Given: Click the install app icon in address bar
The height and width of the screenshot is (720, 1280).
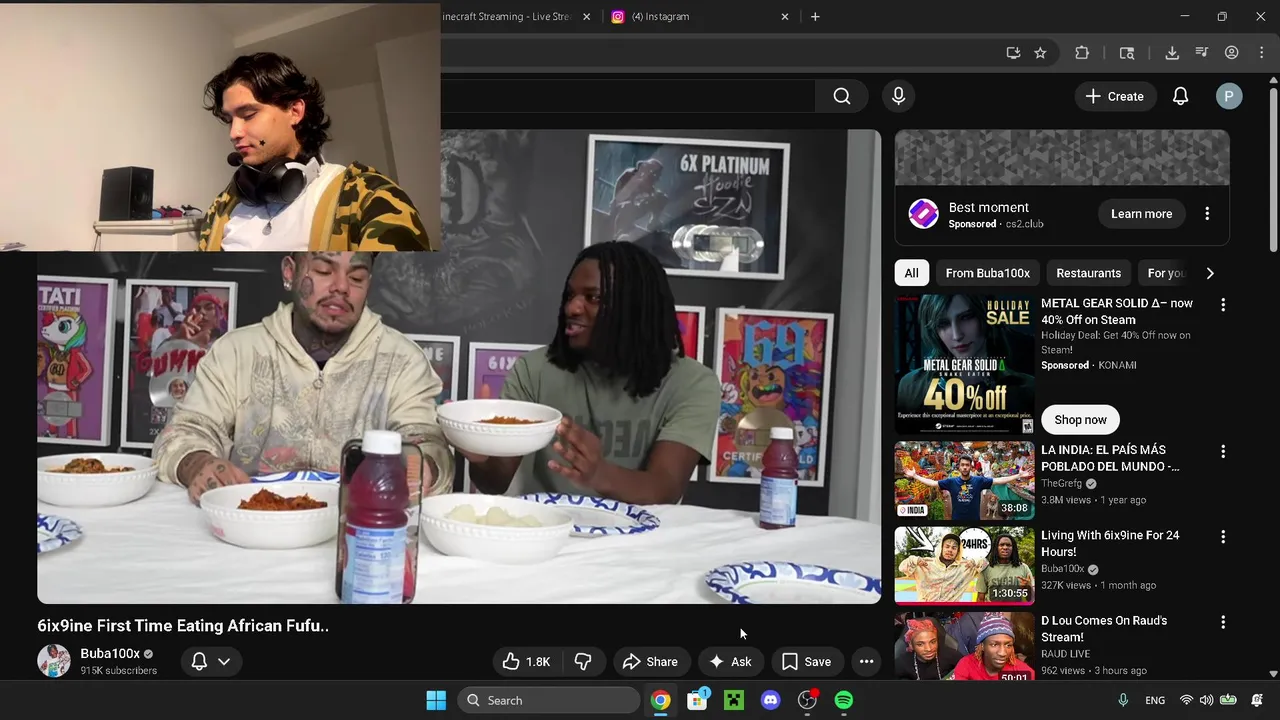Looking at the screenshot, I should tap(1013, 53).
